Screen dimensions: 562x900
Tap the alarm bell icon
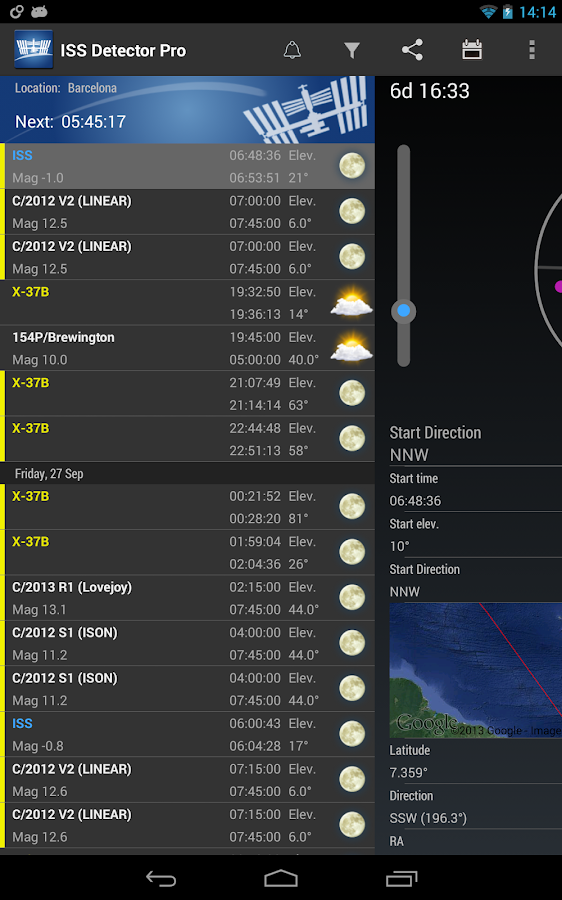click(292, 51)
